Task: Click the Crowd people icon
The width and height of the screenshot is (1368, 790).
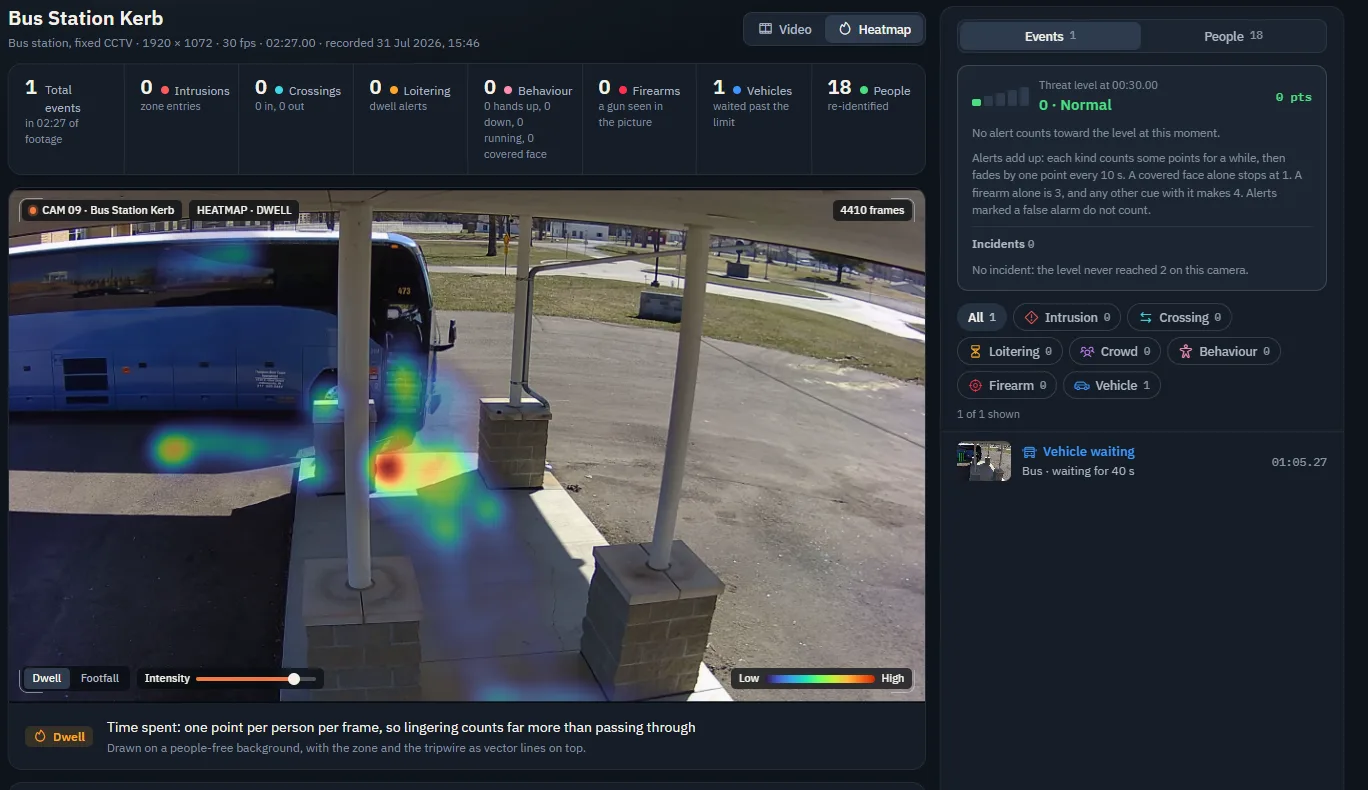Action: [1088, 351]
